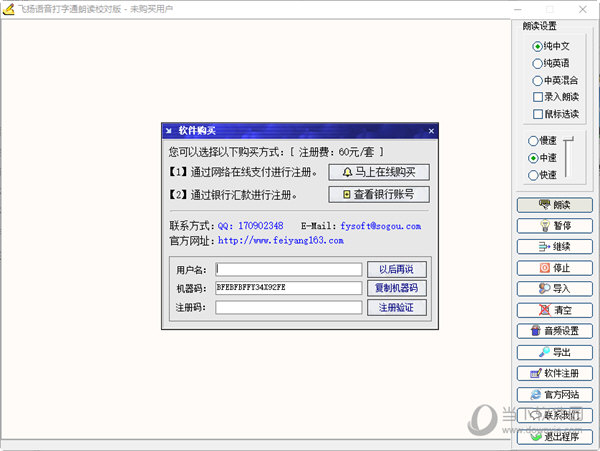Click 以后再说 later button
The image size is (600, 451).
(x=396, y=269)
